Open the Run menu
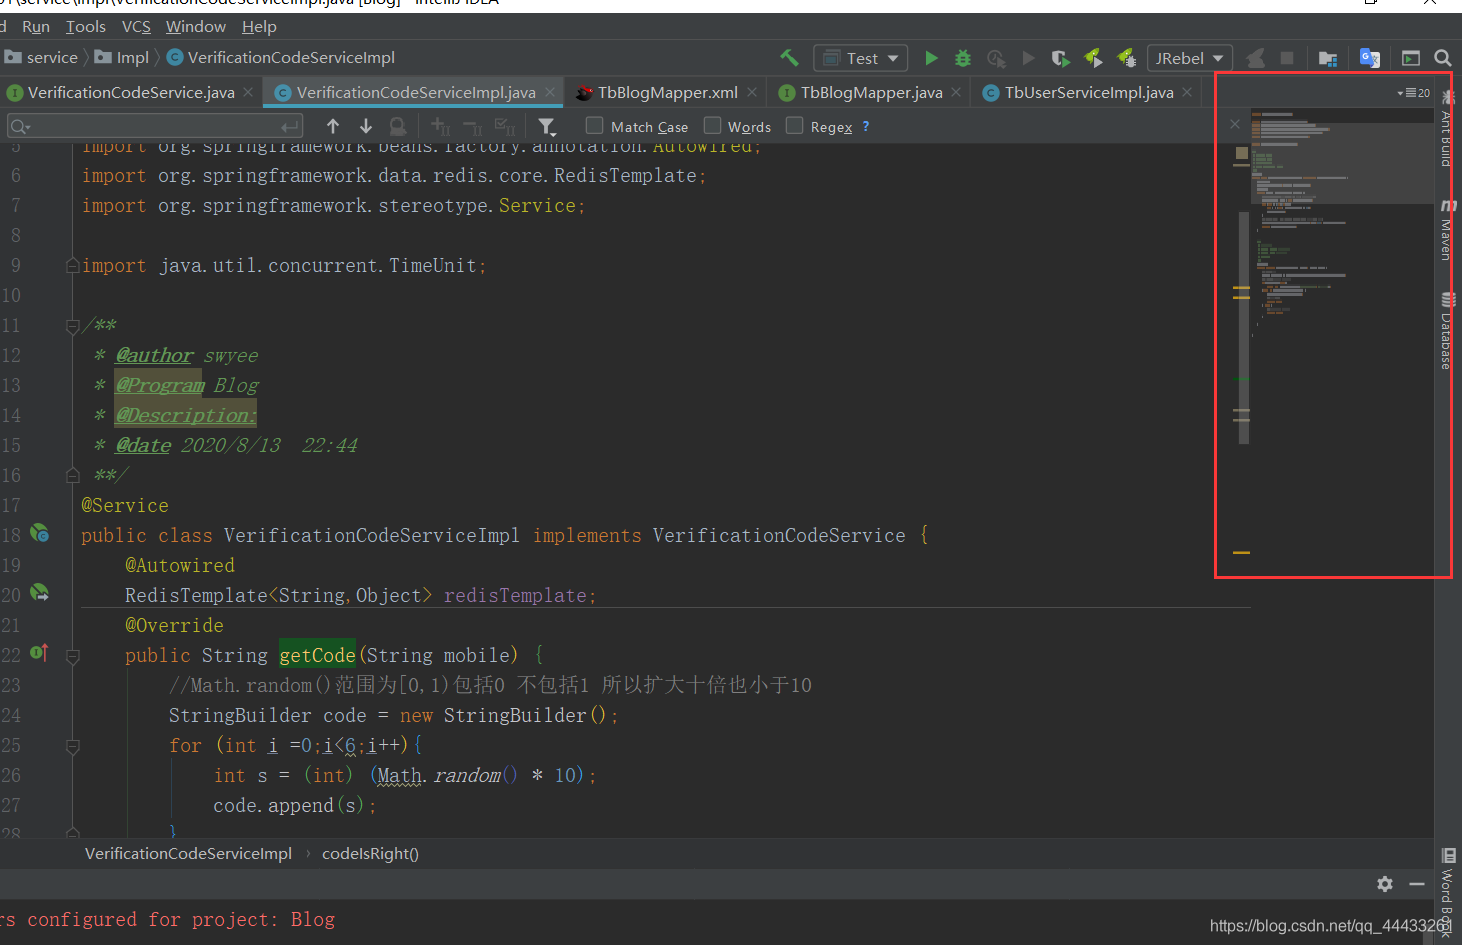The width and height of the screenshot is (1462, 945). pyautogui.click(x=36, y=26)
